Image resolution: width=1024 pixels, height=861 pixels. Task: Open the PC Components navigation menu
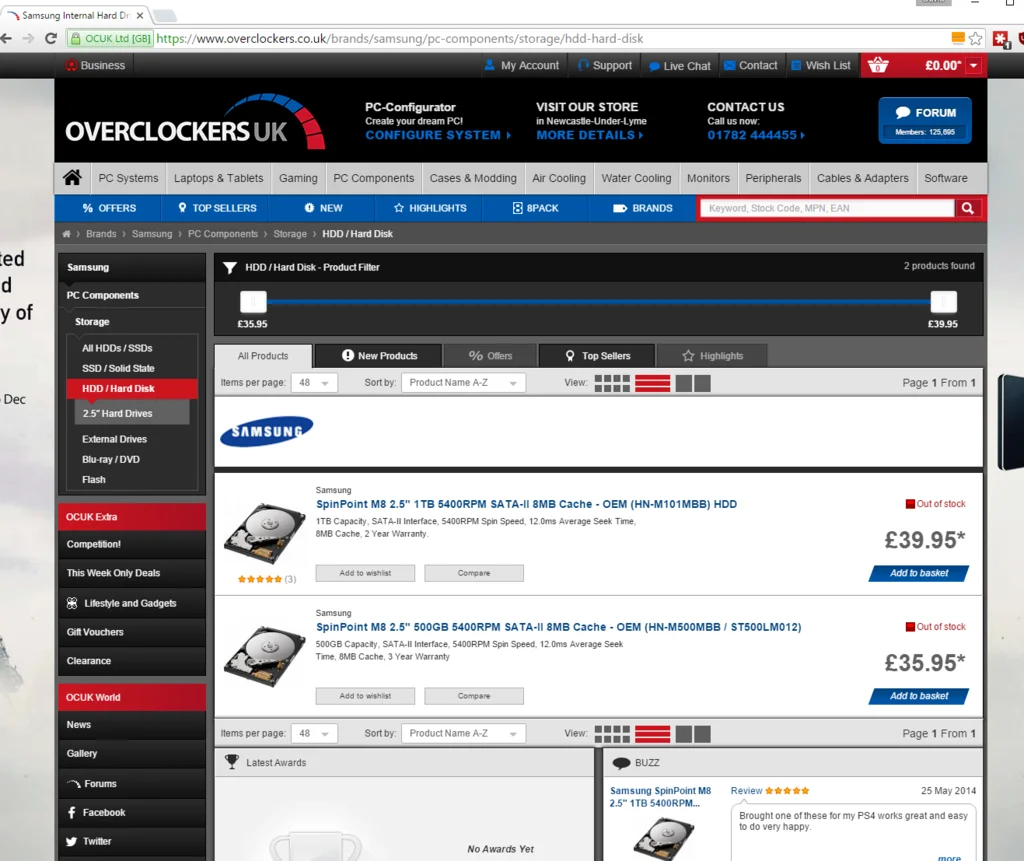[374, 178]
